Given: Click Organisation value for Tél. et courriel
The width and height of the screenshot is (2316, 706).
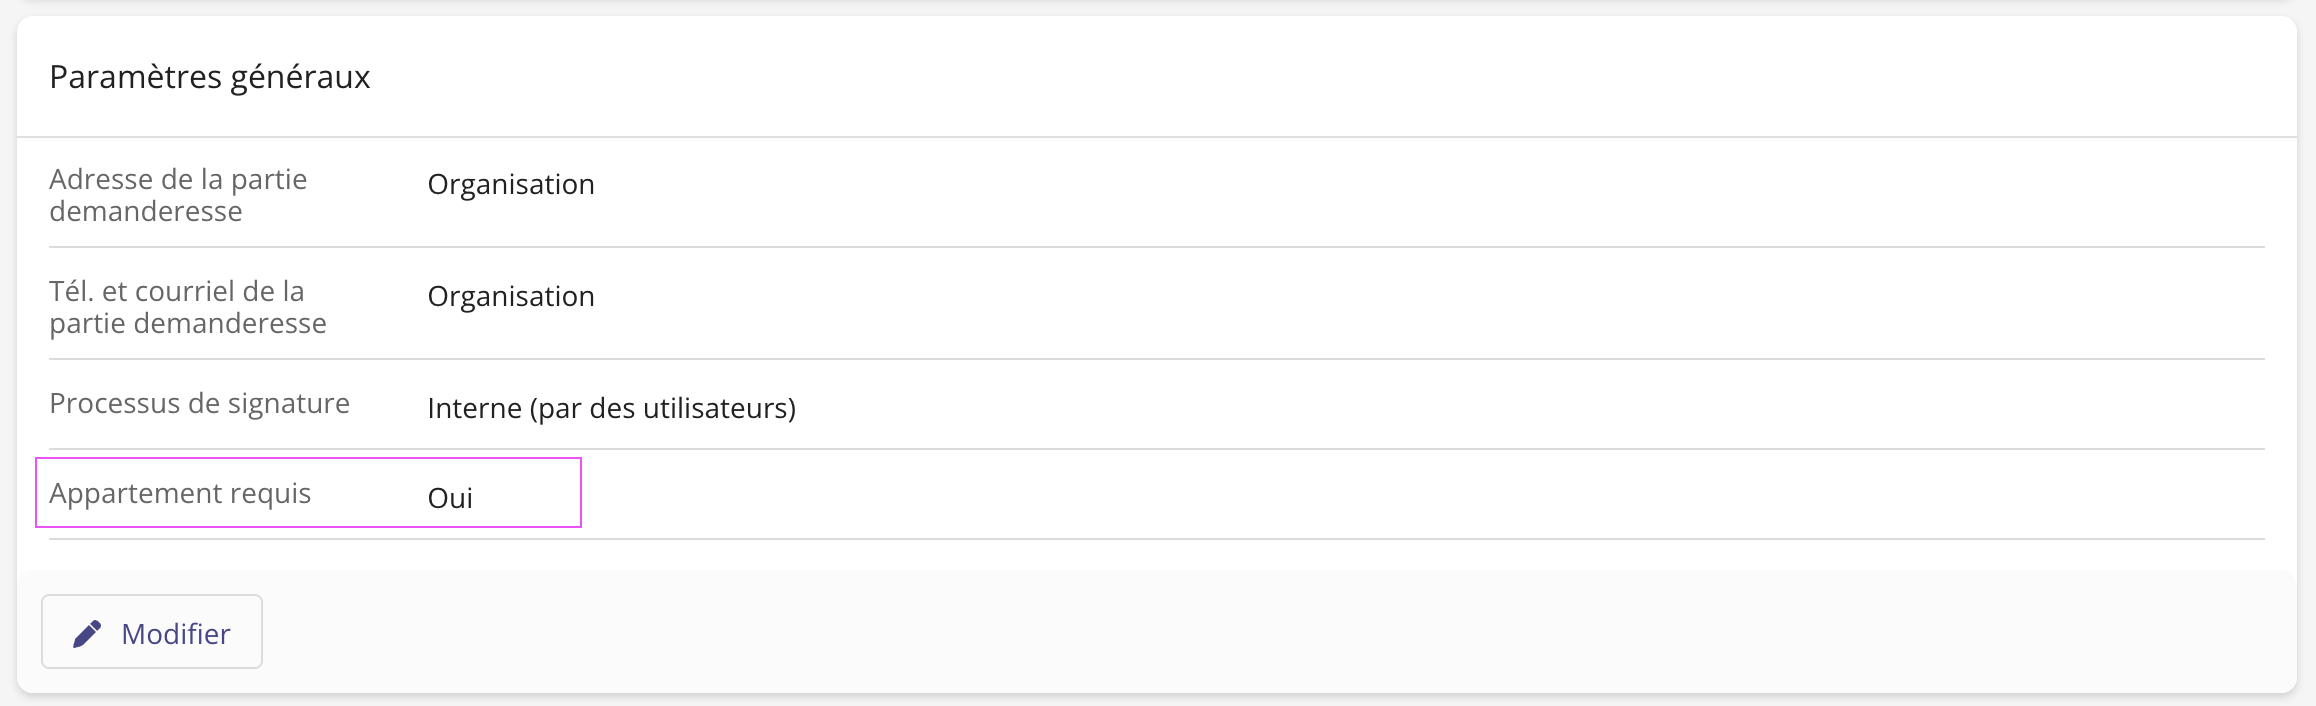Looking at the screenshot, I should 511,297.
